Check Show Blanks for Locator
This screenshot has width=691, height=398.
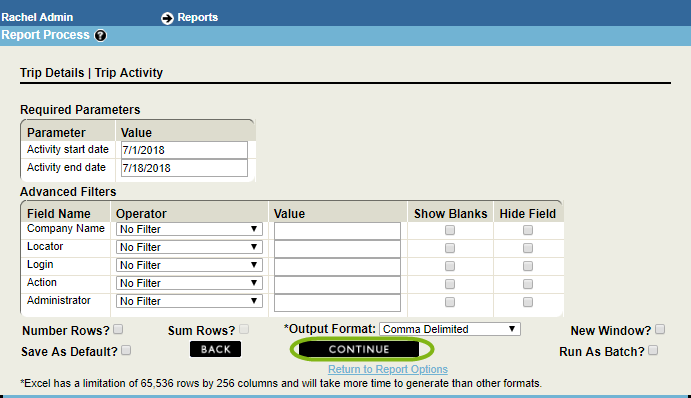(x=450, y=248)
